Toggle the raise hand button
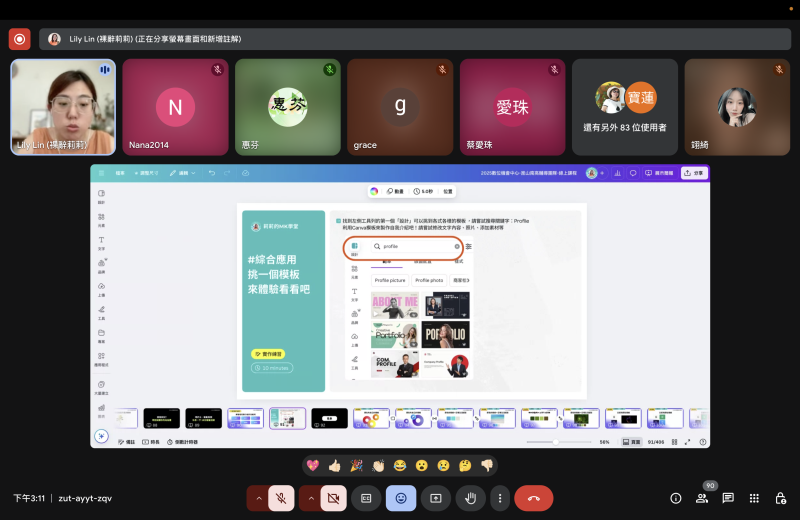The width and height of the screenshot is (800, 520). [x=470, y=498]
